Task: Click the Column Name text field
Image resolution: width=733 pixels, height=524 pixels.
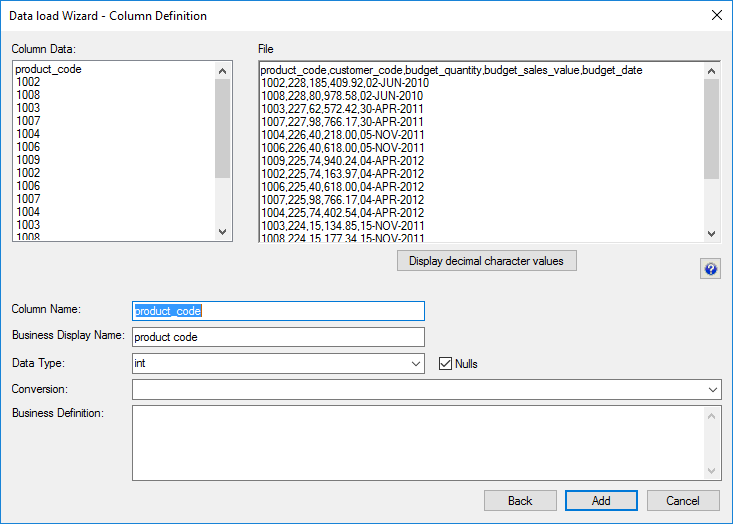Action: coord(278,311)
